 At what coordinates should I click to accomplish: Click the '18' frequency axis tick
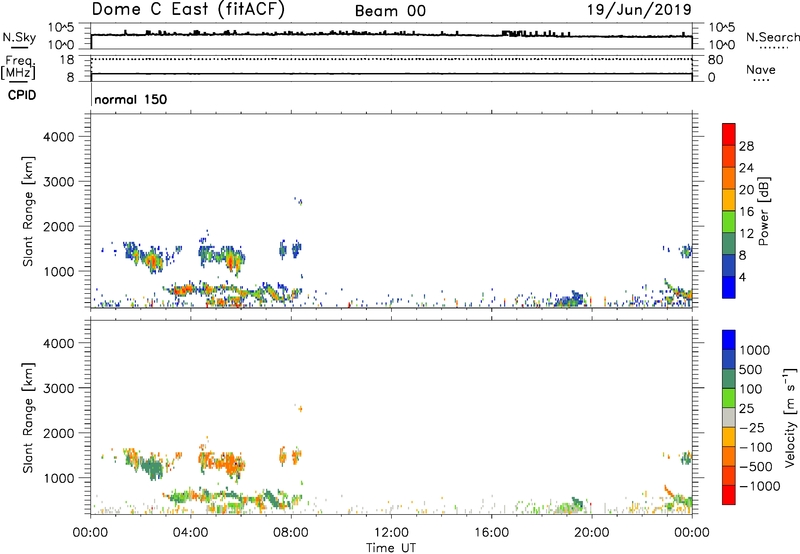[x=67, y=60]
